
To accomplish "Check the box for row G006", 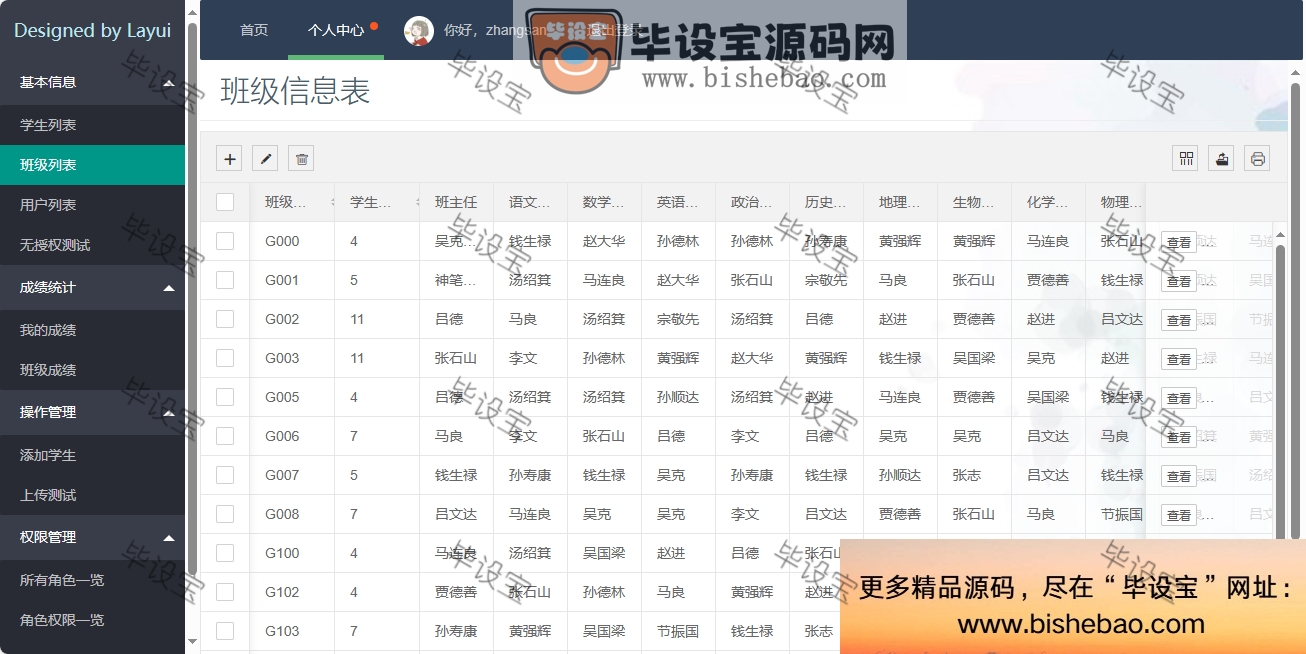I will pos(225,436).
